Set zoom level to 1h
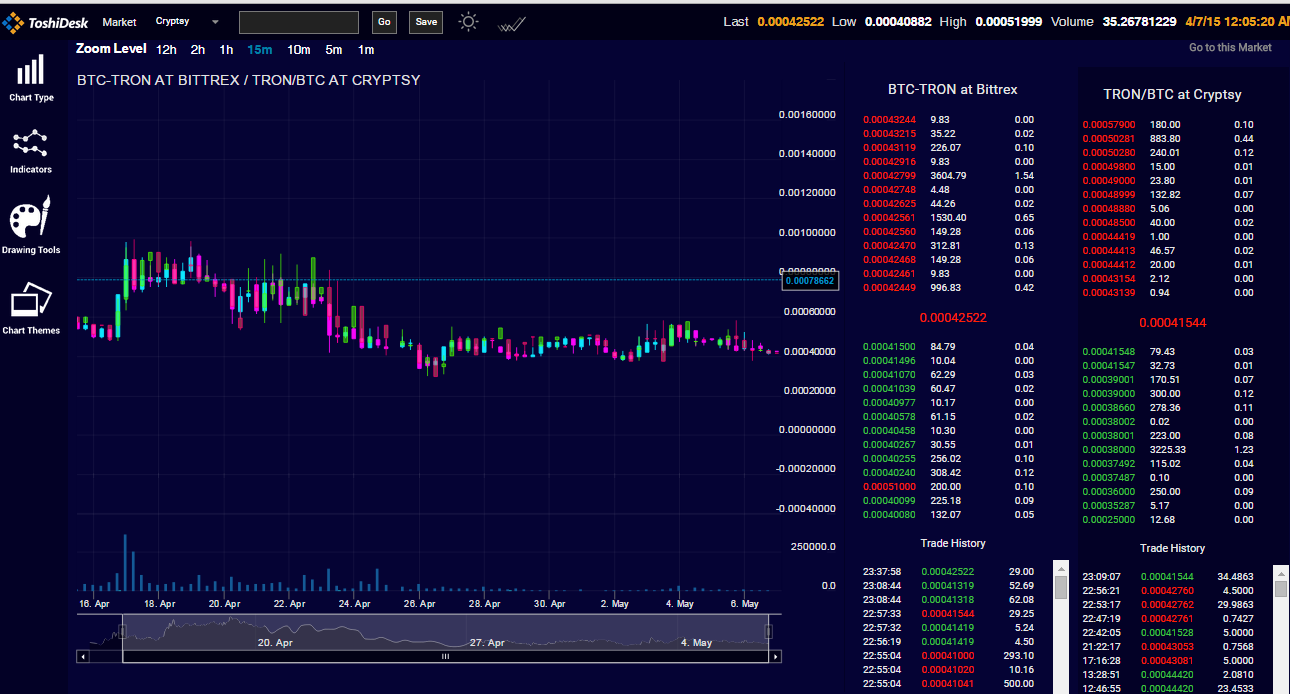 coord(227,50)
